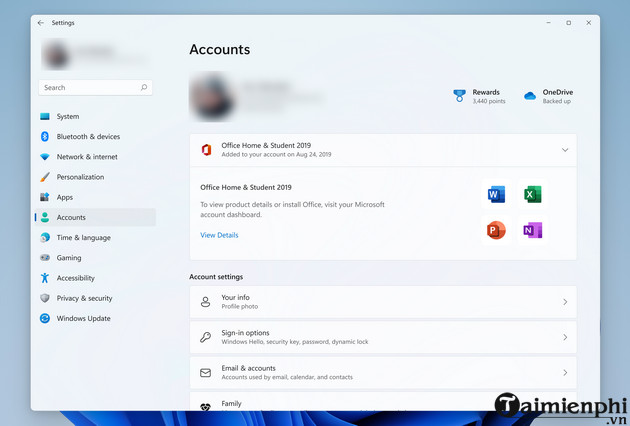Go to Bluetooth & devices
The width and height of the screenshot is (630, 426).
[x=88, y=136]
